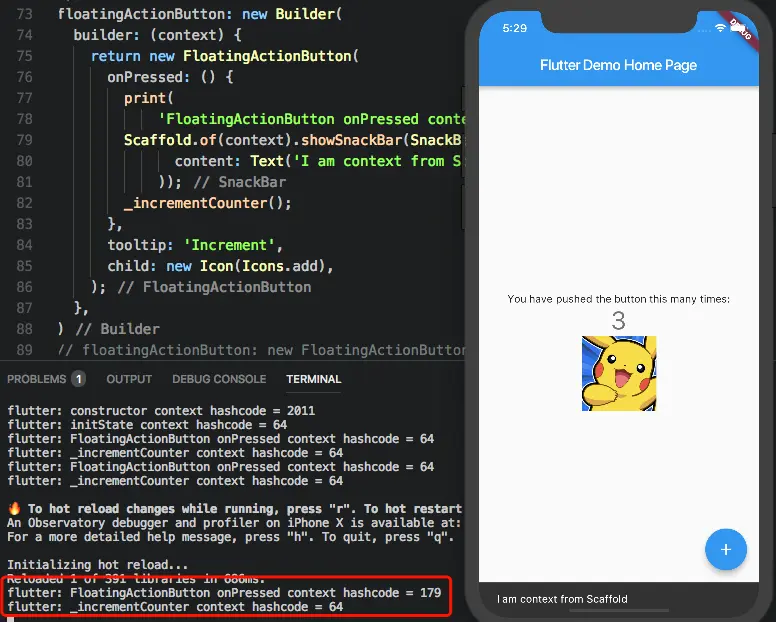Image resolution: width=776 pixels, height=622 pixels.
Task: Click the DEBUG banner ribbon on simulator
Action: [x=740, y=30]
